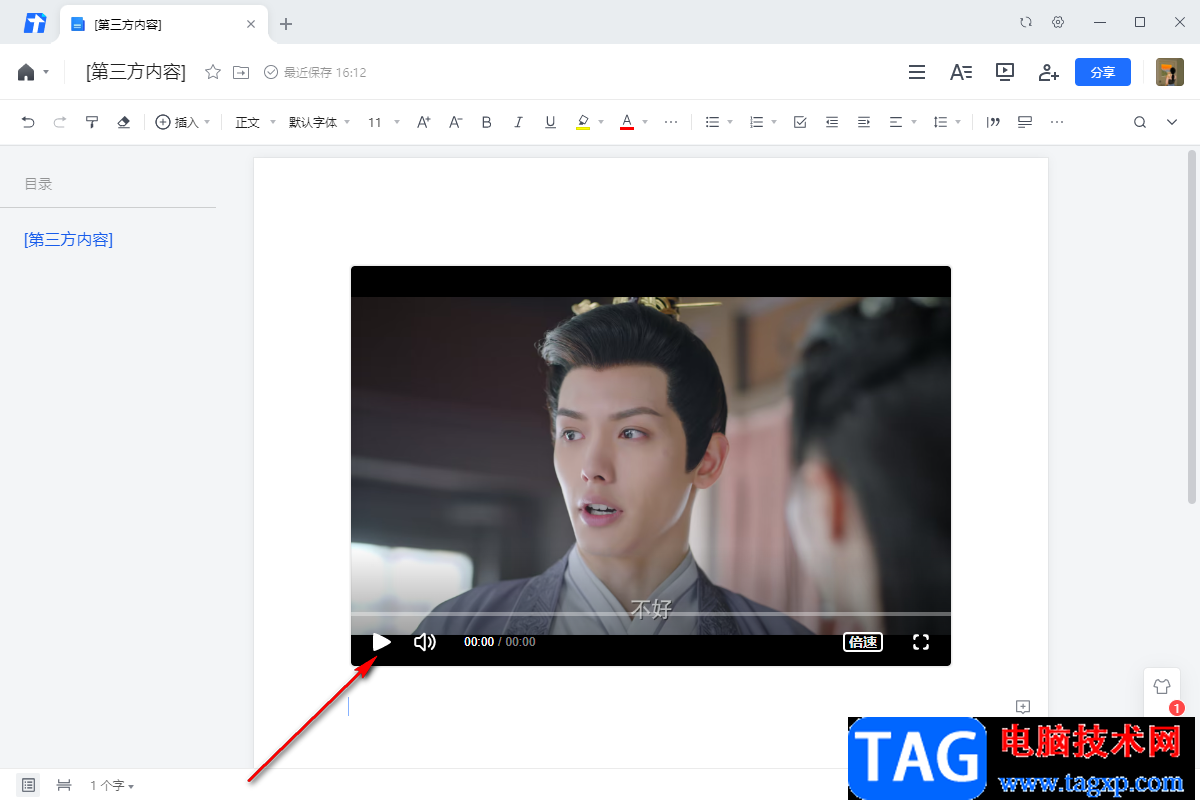Close the [第三方内容] tab
This screenshot has height=800, width=1200.
click(252, 24)
